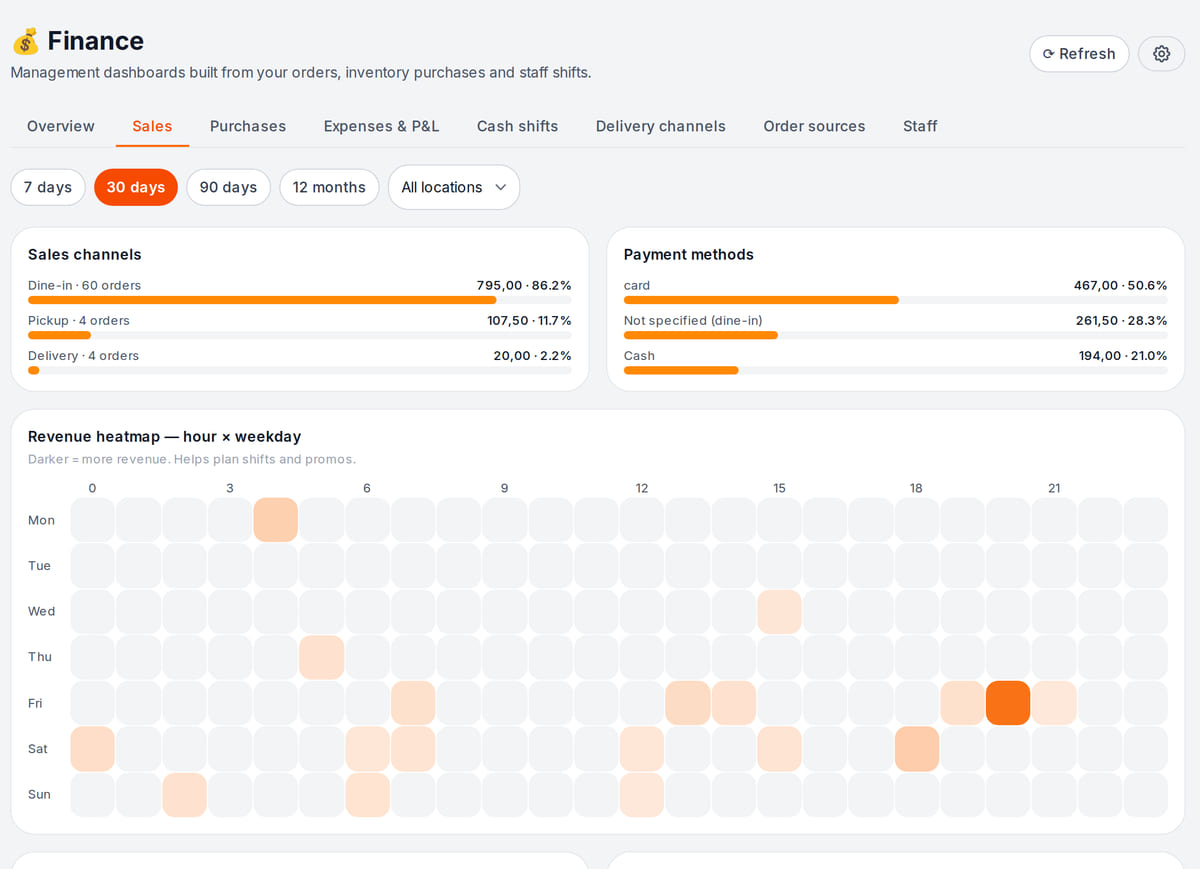1200x869 pixels.
Task: Click the '261,50 · 28.3%' value
Action: pos(1121,320)
